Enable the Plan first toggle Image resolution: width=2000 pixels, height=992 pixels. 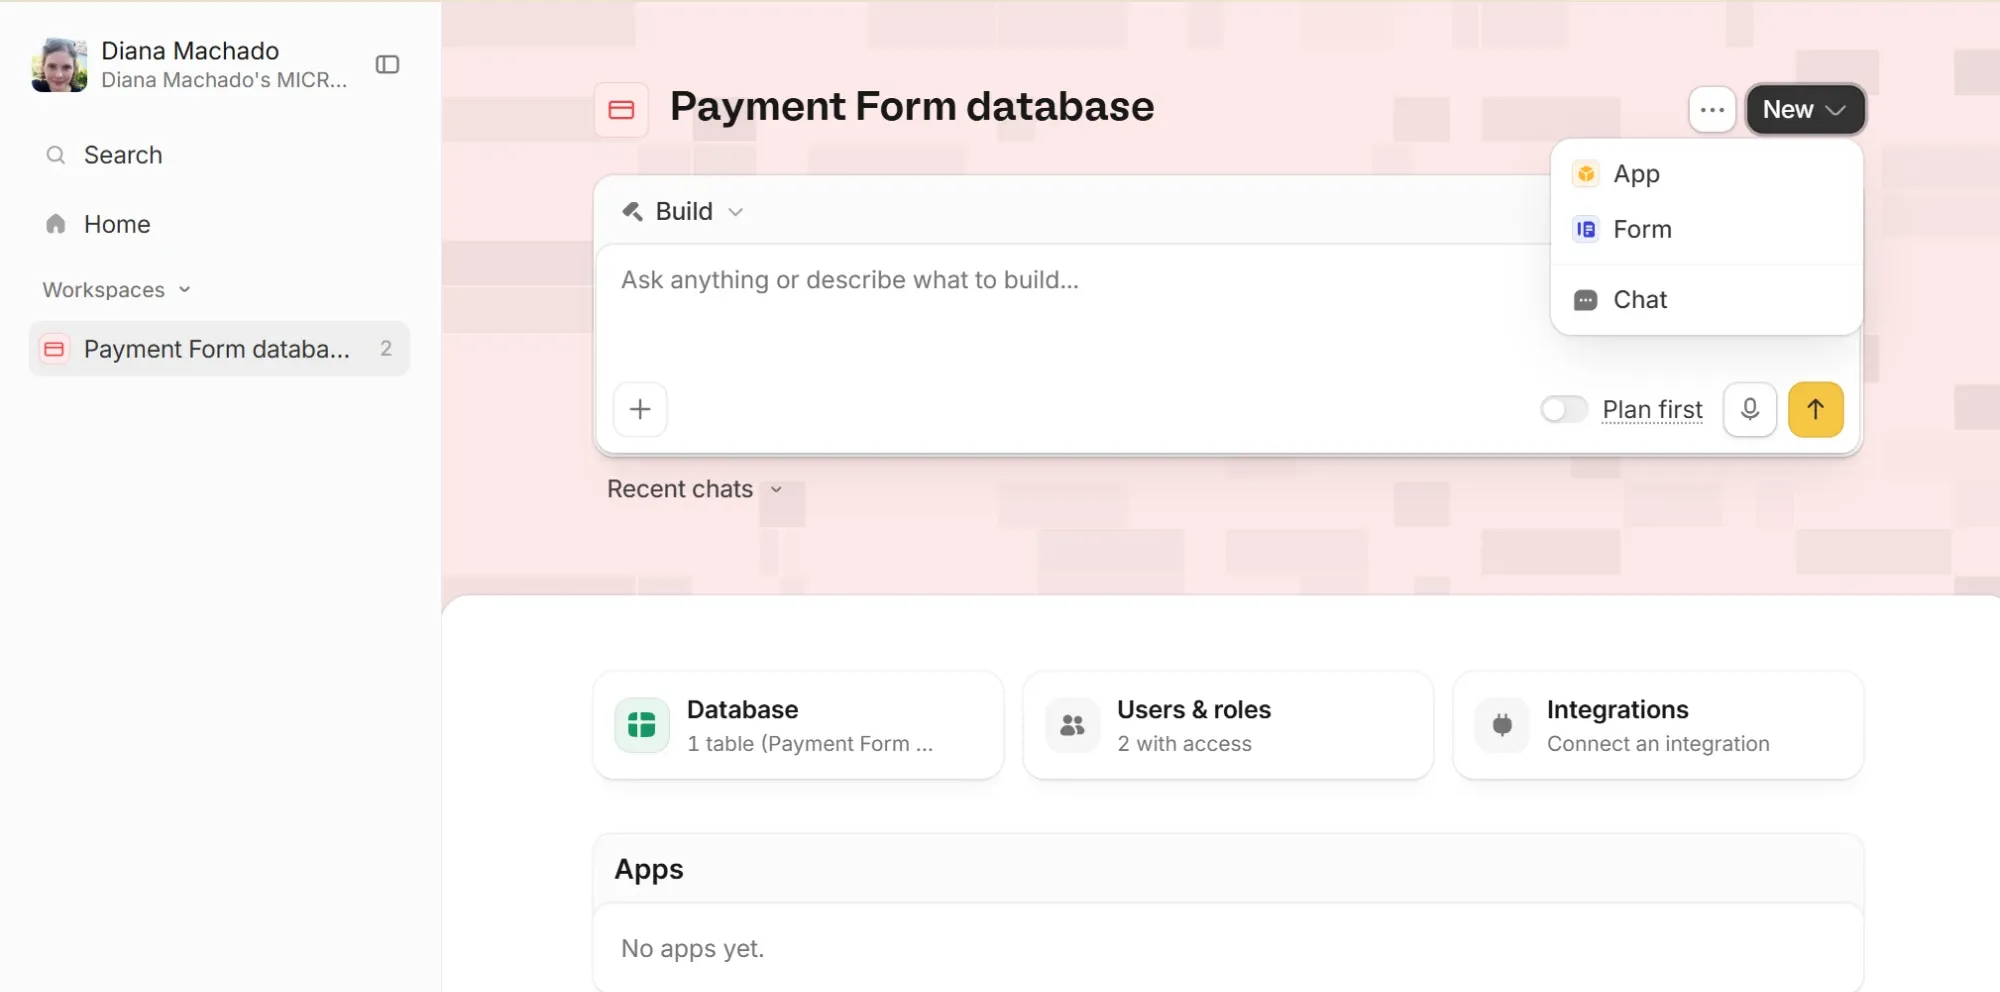[1564, 409]
